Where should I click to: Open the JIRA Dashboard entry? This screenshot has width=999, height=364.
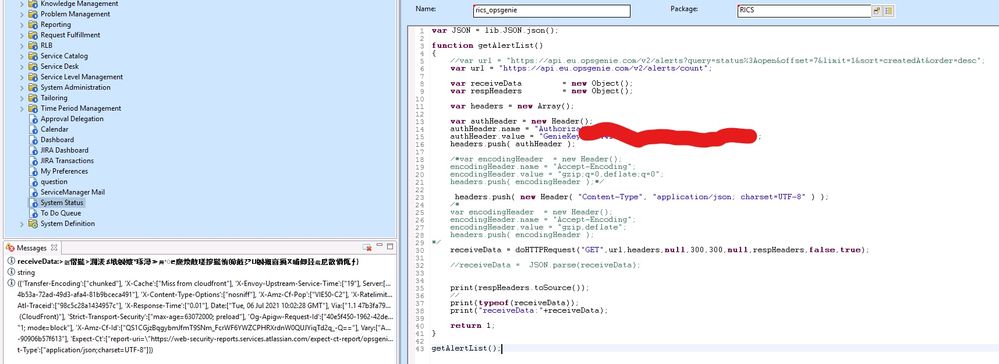click(x=64, y=150)
